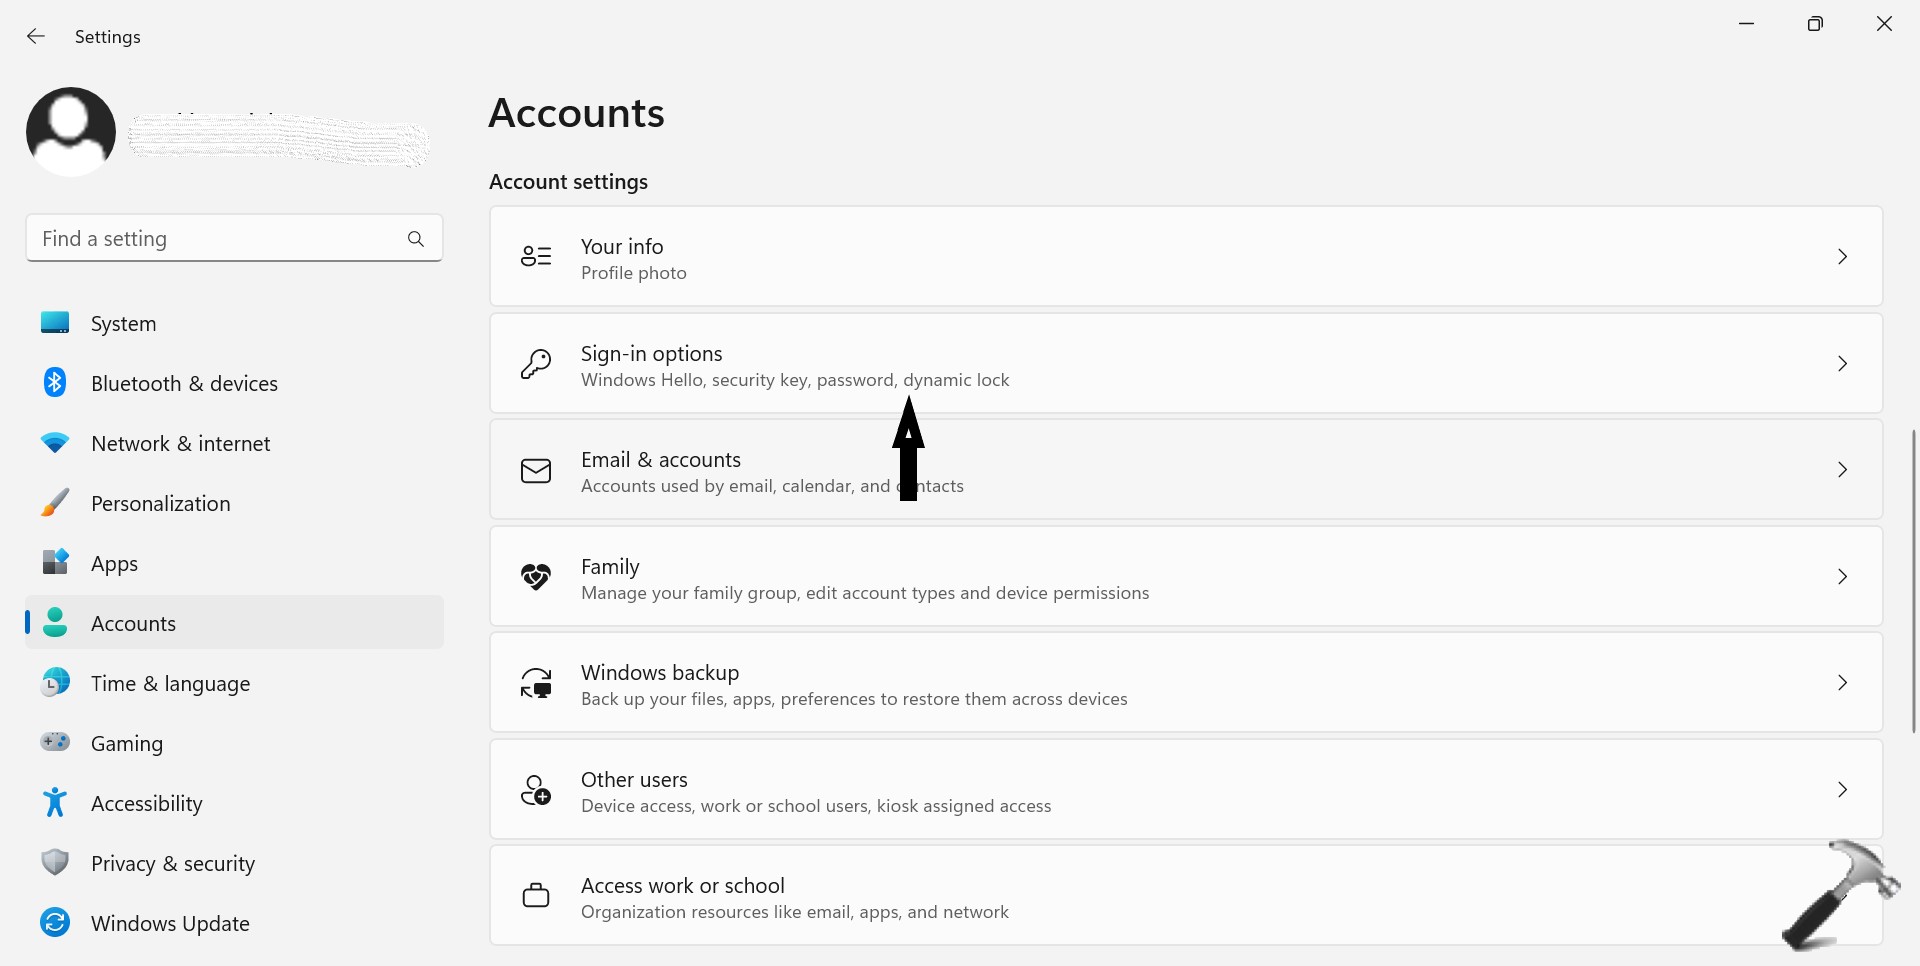Open System settings in sidebar

pos(123,324)
